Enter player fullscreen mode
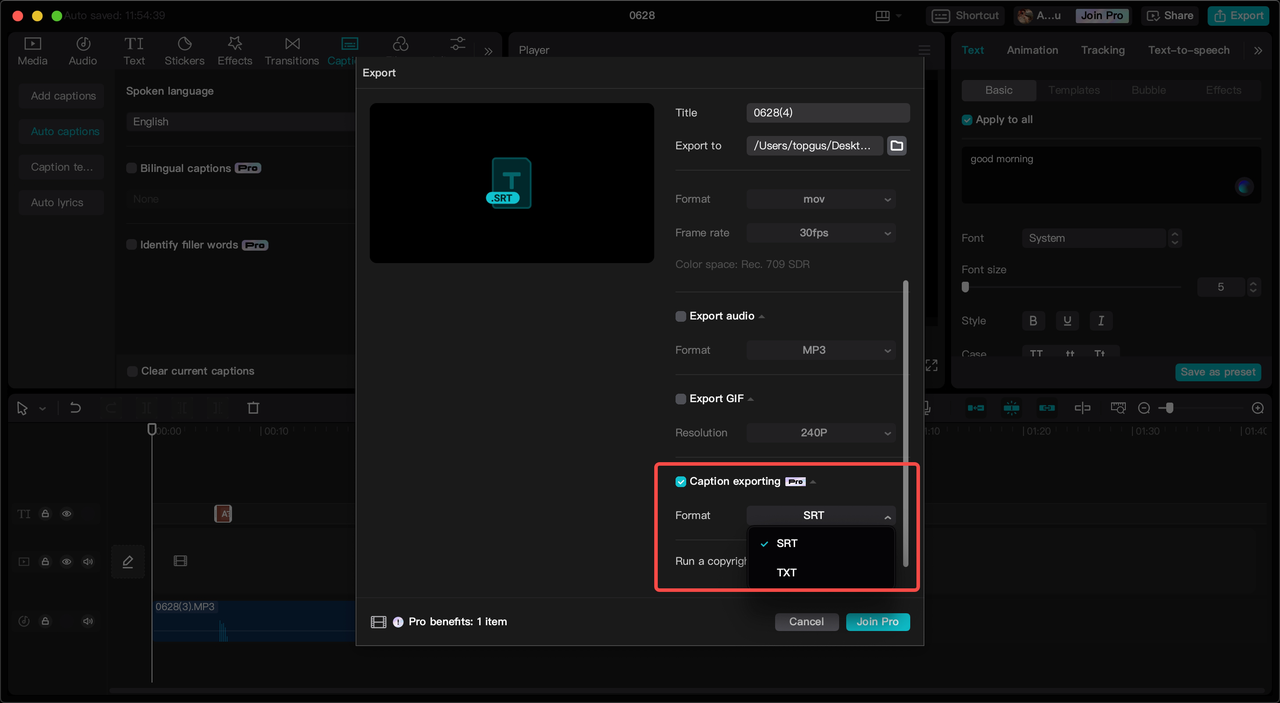Screen dimensions: 1280x703 point(931,365)
